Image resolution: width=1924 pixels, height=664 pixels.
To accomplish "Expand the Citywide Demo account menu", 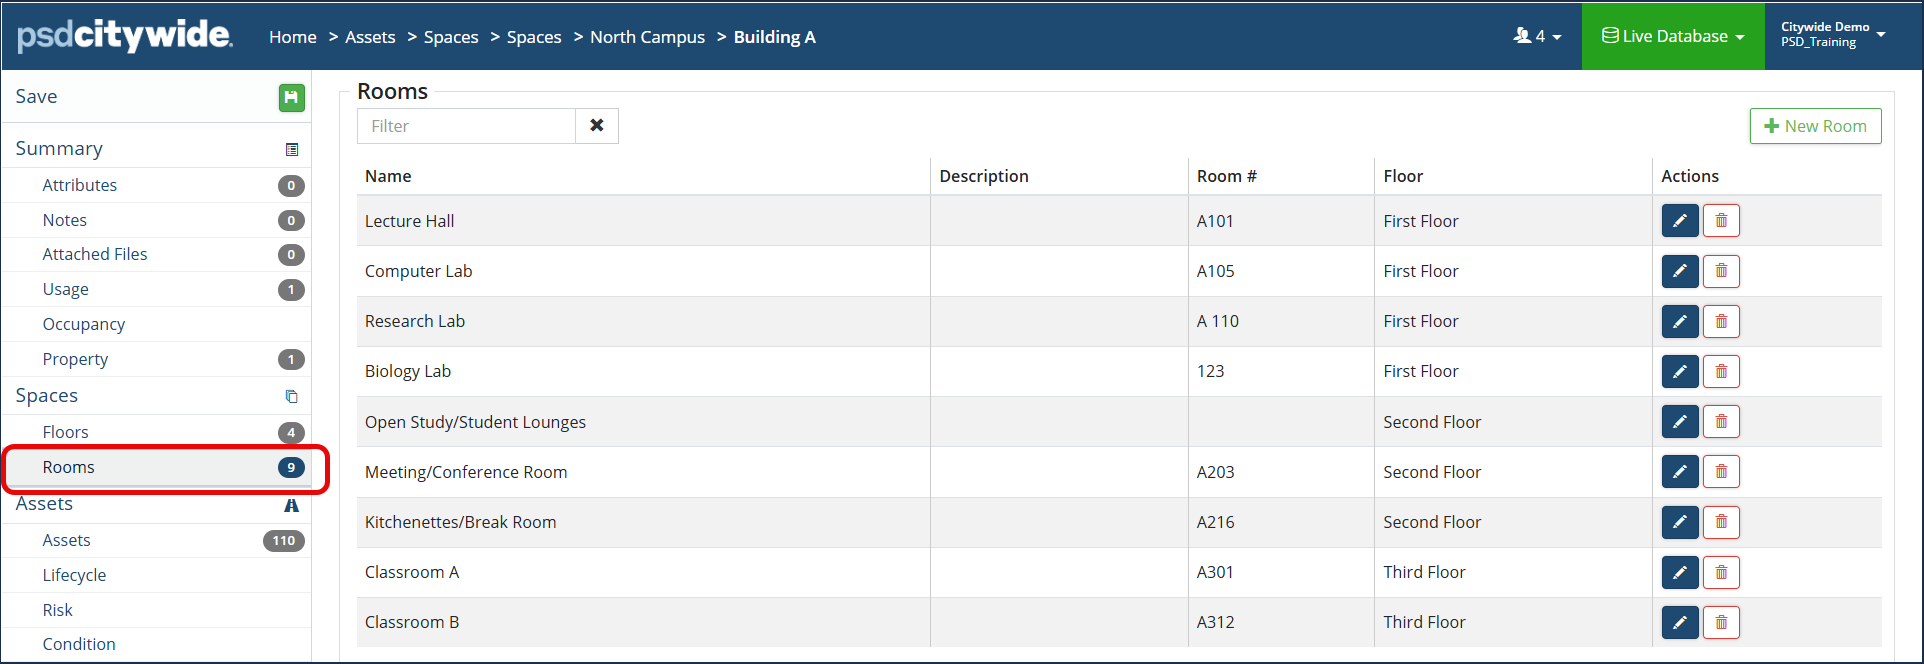I will (1832, 35).
